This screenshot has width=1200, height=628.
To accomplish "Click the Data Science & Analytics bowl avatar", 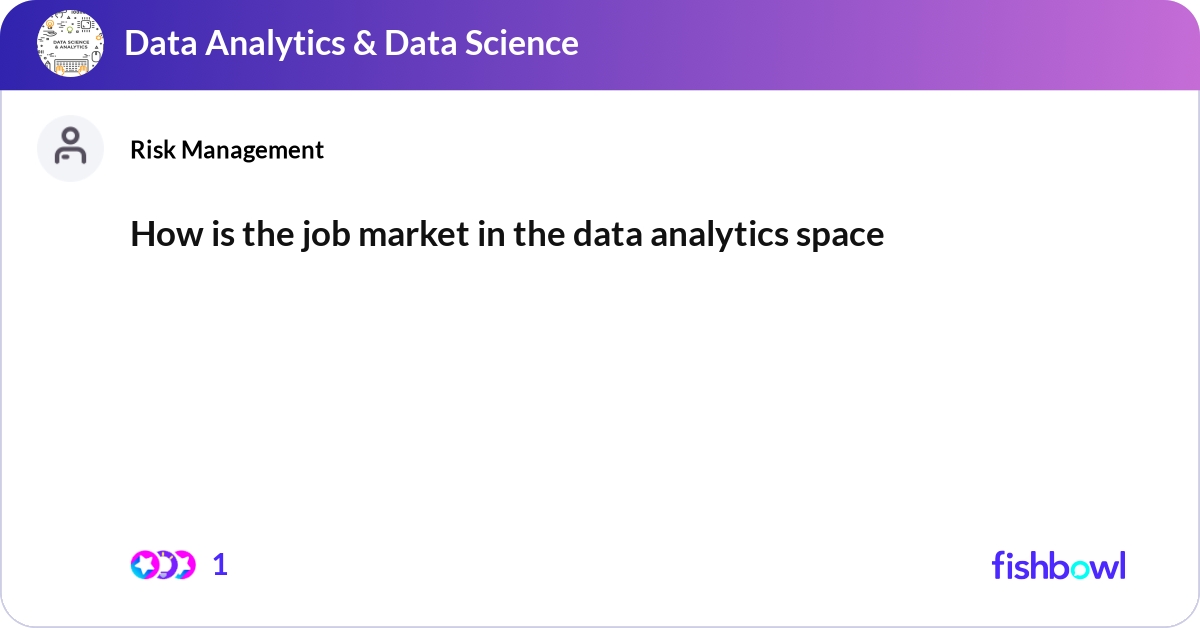I will (x=70, y=43).
